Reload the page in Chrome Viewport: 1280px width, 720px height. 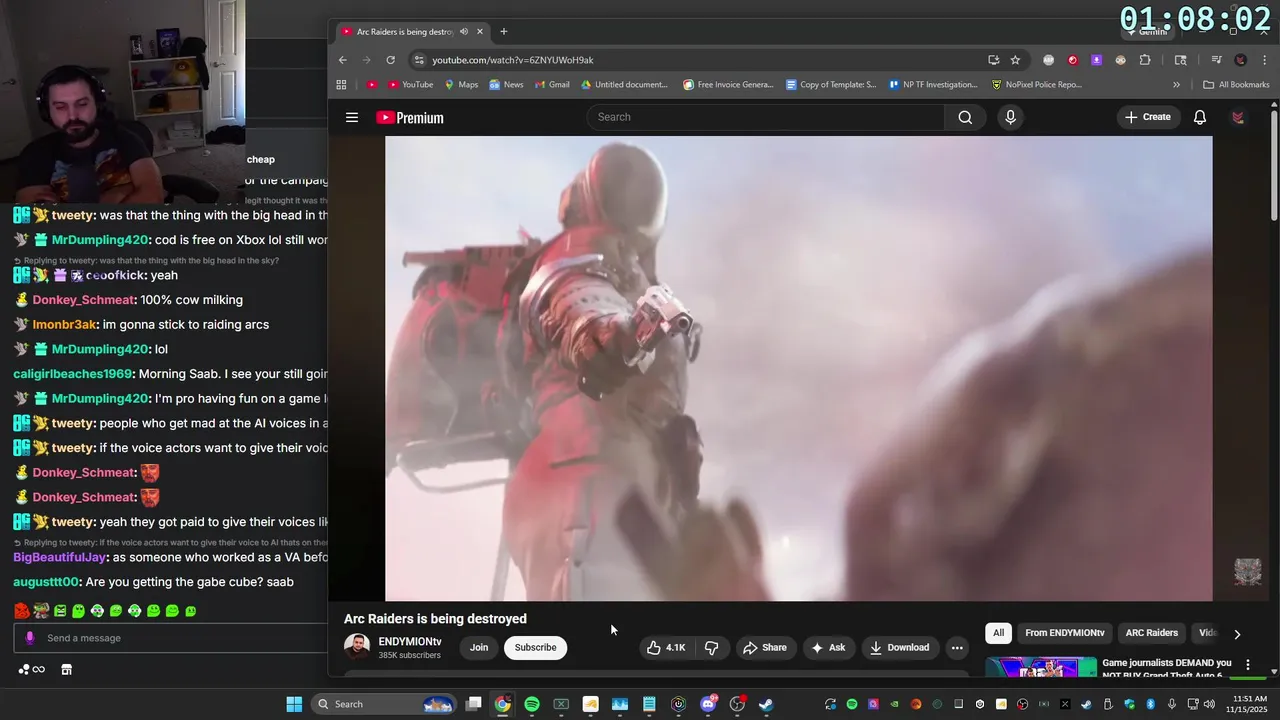(390, 60)
